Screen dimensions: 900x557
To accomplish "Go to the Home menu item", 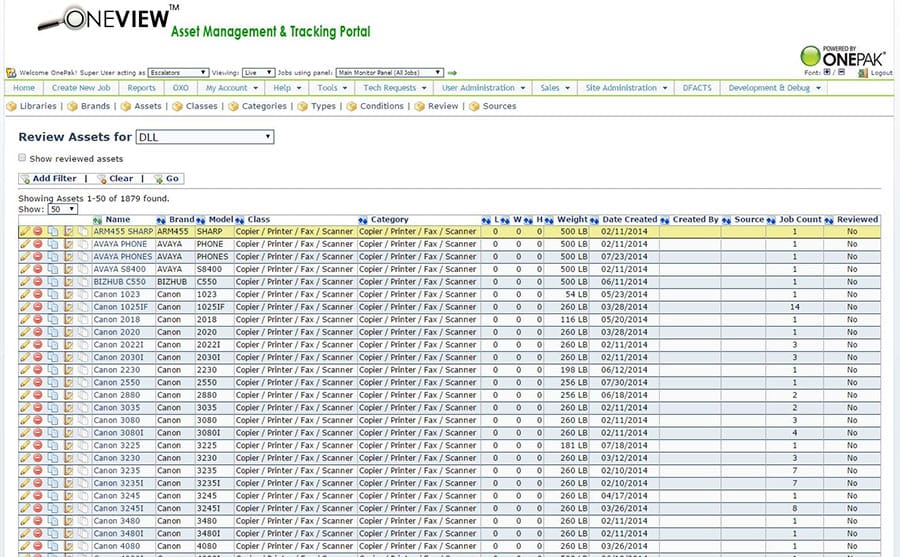I will coord(24,88).
